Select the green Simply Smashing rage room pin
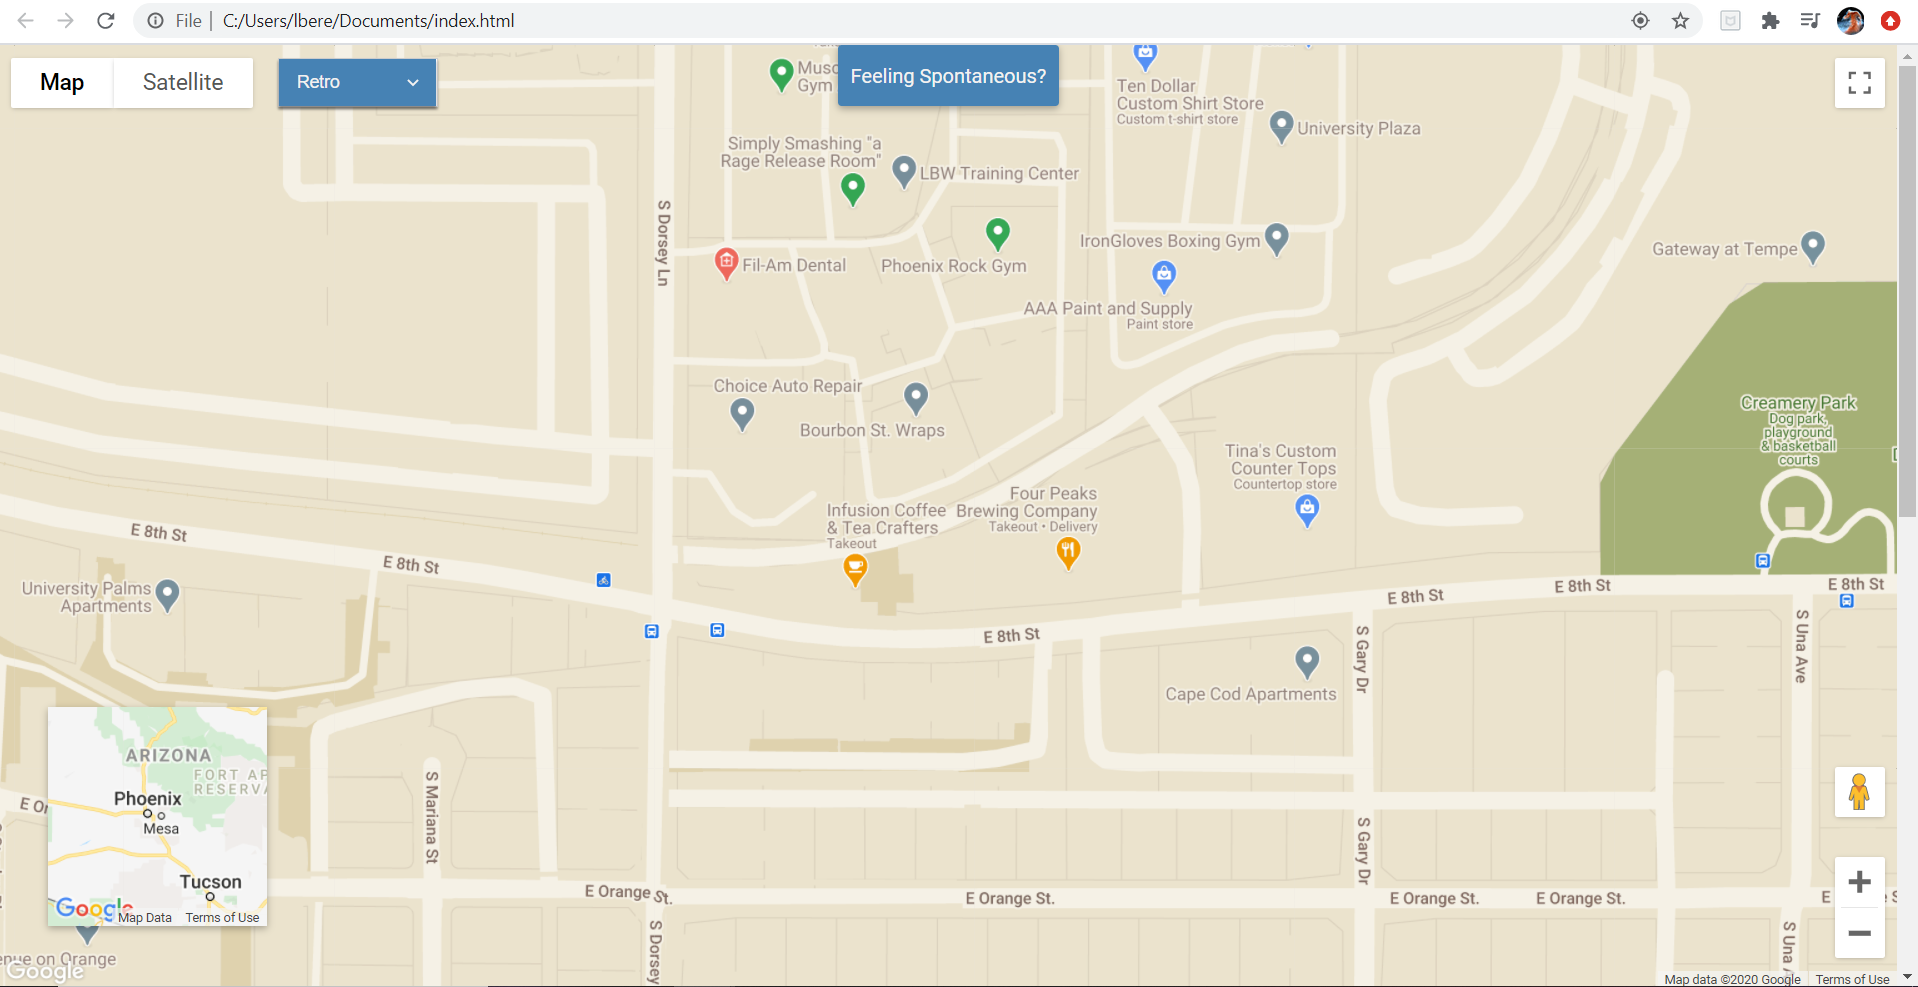1918x987 pixels. [x=852, y=188]
